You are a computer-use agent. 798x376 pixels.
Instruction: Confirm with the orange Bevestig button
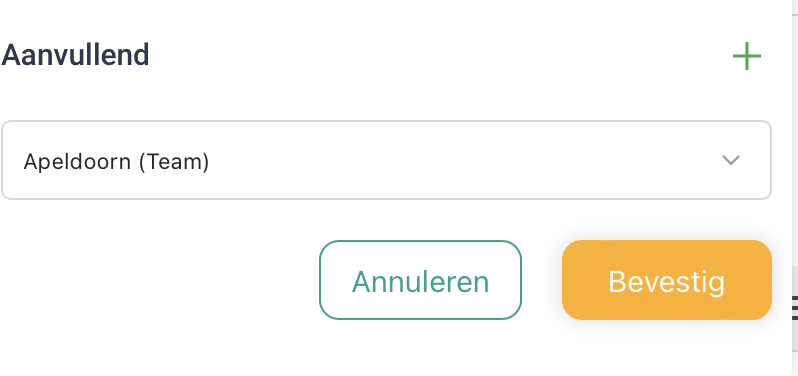tap(667, 280)
